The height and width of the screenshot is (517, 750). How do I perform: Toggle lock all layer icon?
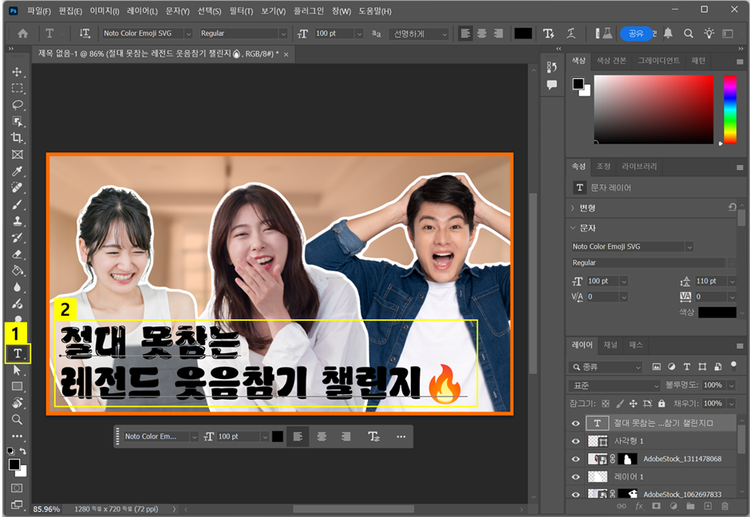tap(662, 404)
